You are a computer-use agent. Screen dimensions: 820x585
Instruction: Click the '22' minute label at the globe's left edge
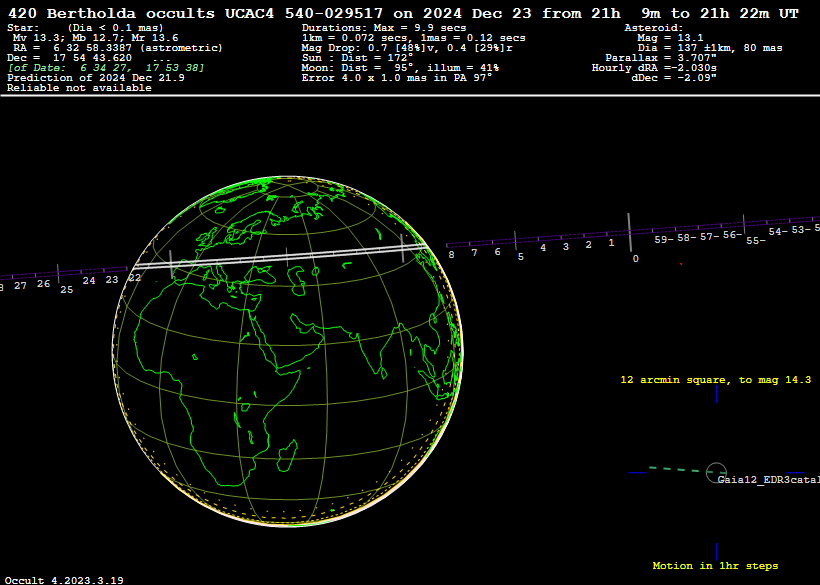coord(134,278)
